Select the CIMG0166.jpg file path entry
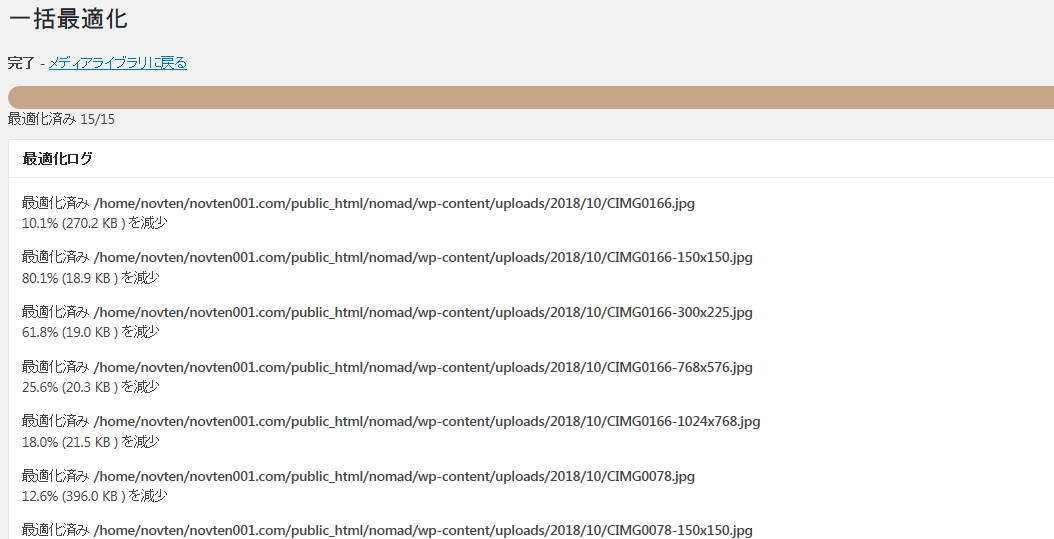The image size is (1054, 539). click(x=394, y=203)
